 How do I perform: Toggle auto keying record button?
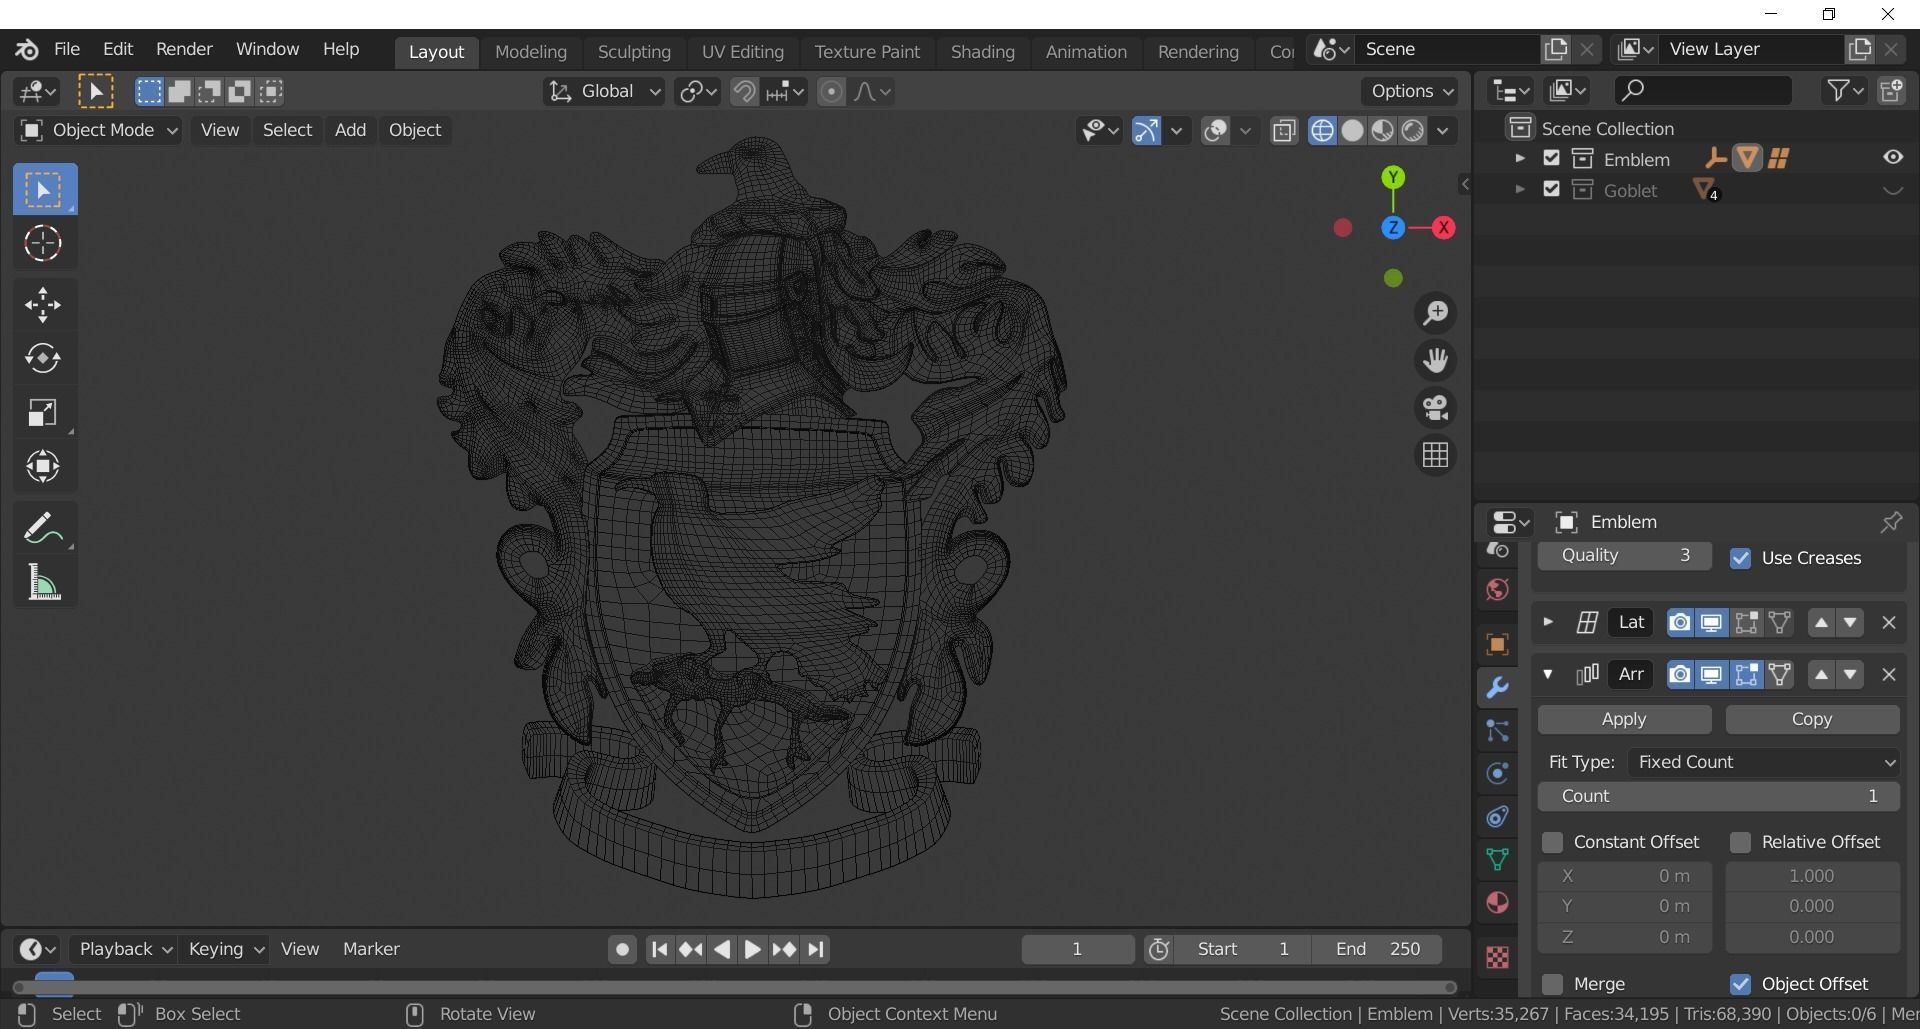622,949
